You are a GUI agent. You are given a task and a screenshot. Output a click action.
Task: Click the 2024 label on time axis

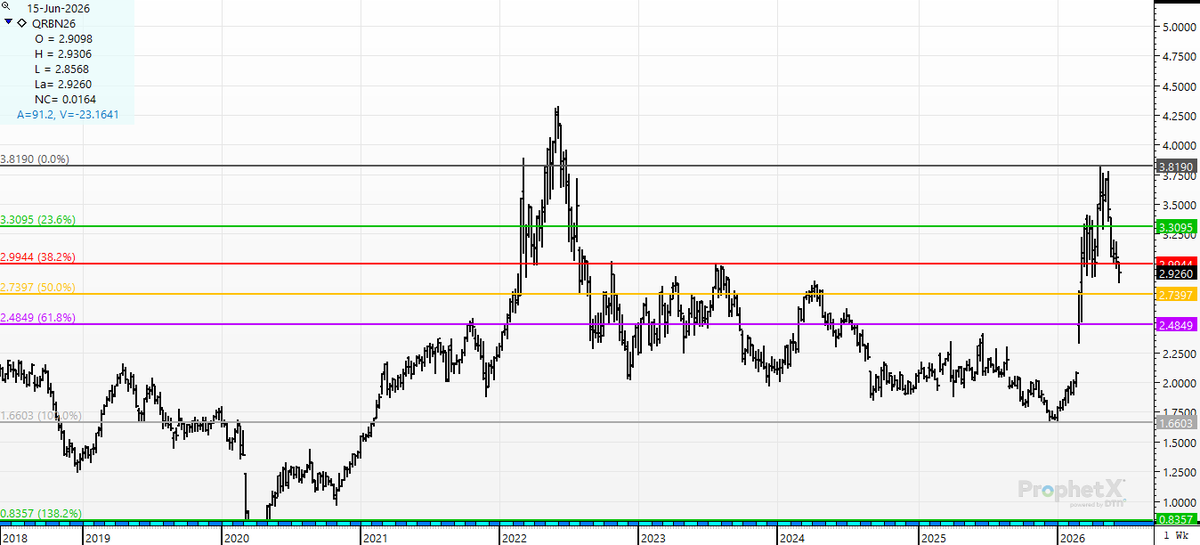point(792,537)
